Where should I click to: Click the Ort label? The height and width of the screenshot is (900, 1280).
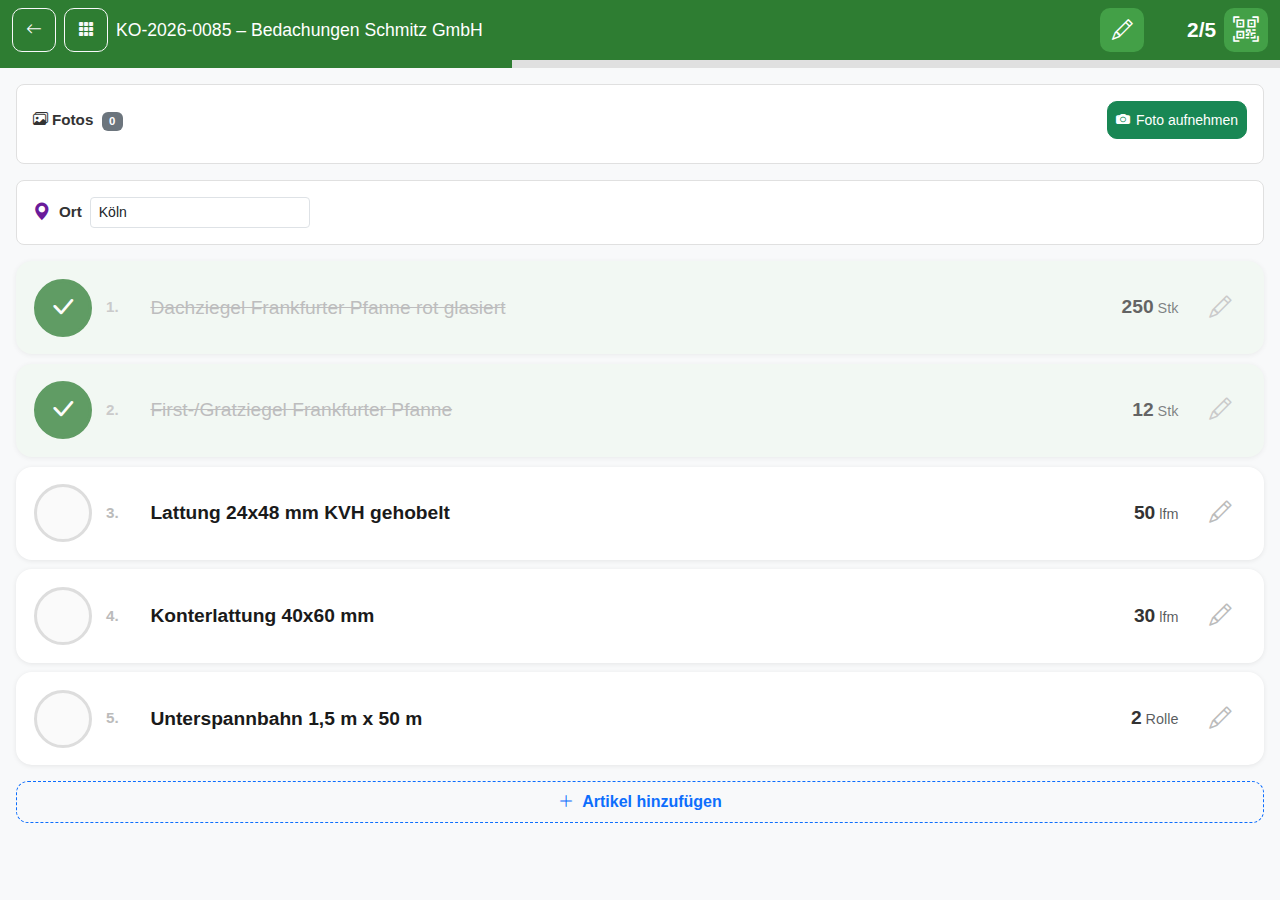tap(70, 212)
